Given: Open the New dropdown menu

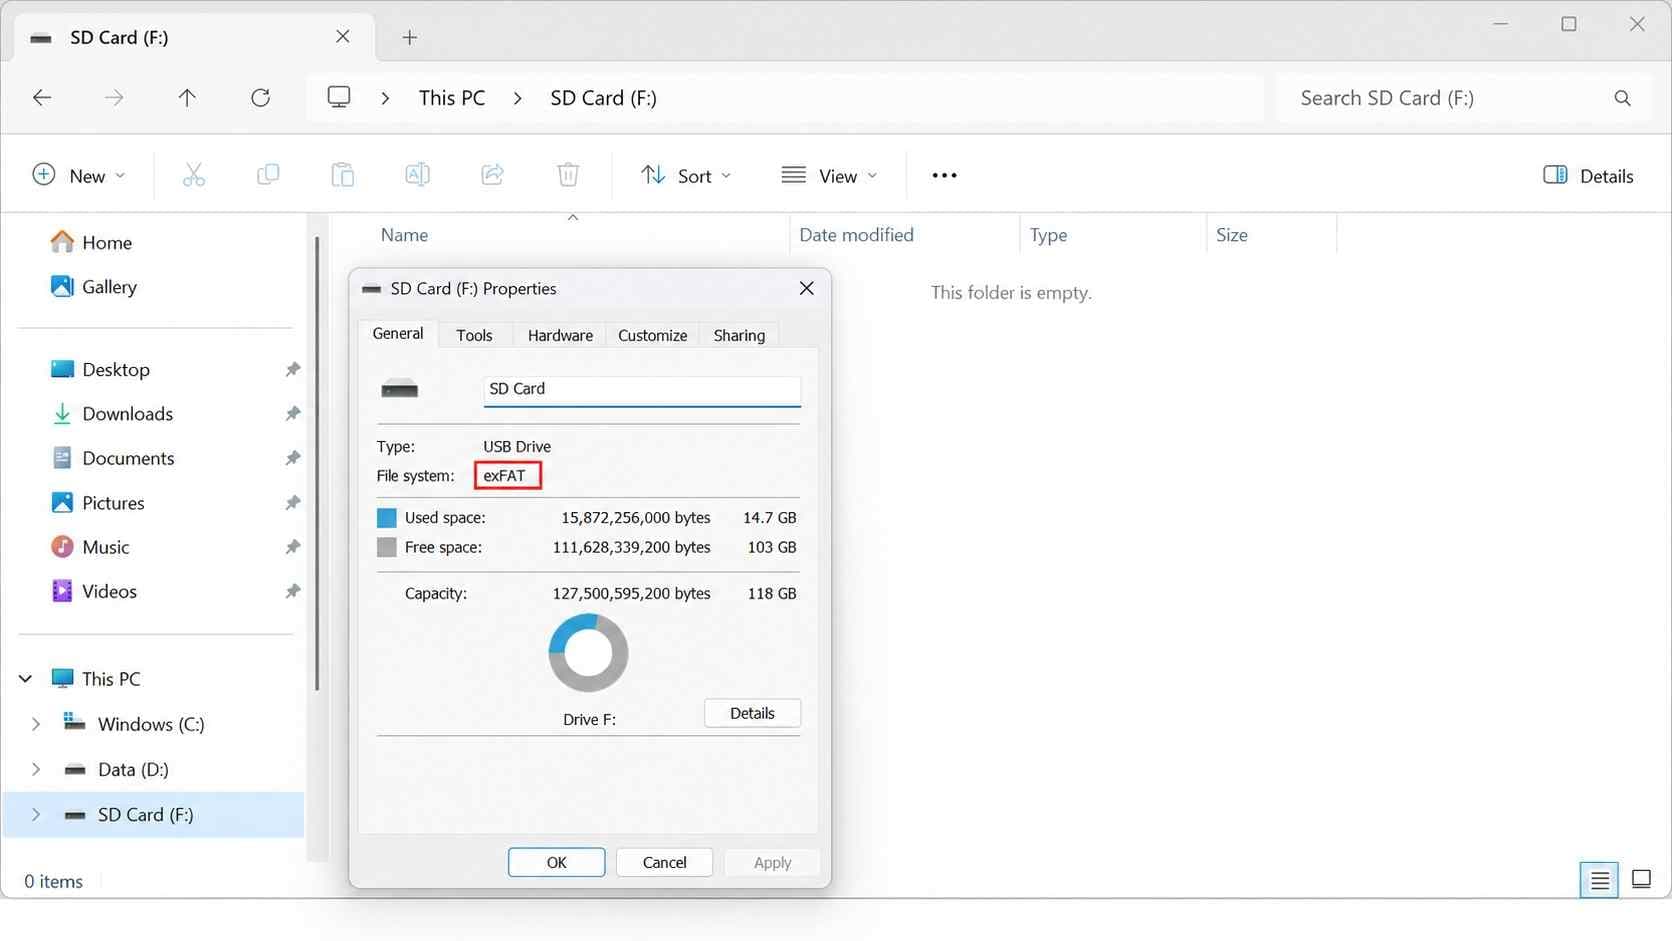Looking at the screenshot, I should click(79, 176).
